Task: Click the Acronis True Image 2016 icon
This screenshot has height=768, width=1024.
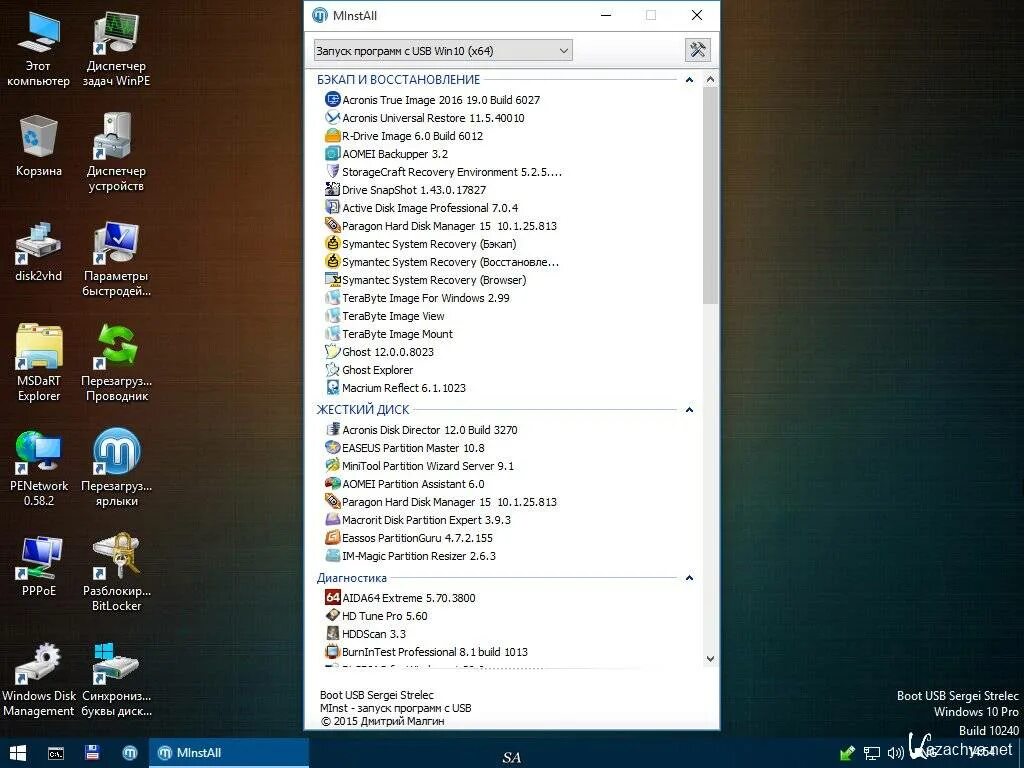Action: 332,99
